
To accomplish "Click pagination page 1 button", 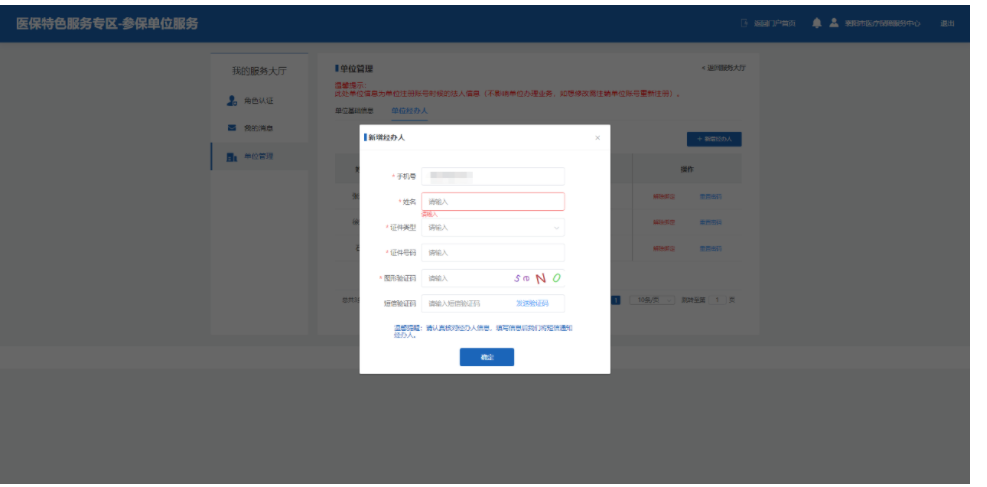I will [617, 300].
